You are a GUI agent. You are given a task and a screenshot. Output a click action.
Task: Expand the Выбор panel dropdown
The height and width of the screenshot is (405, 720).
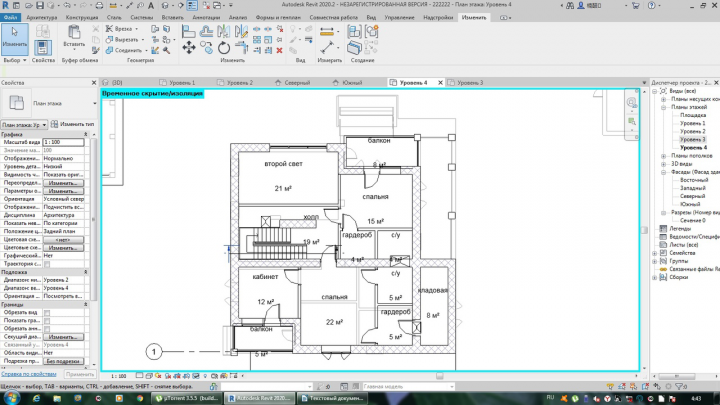click(x=15, y=60)
